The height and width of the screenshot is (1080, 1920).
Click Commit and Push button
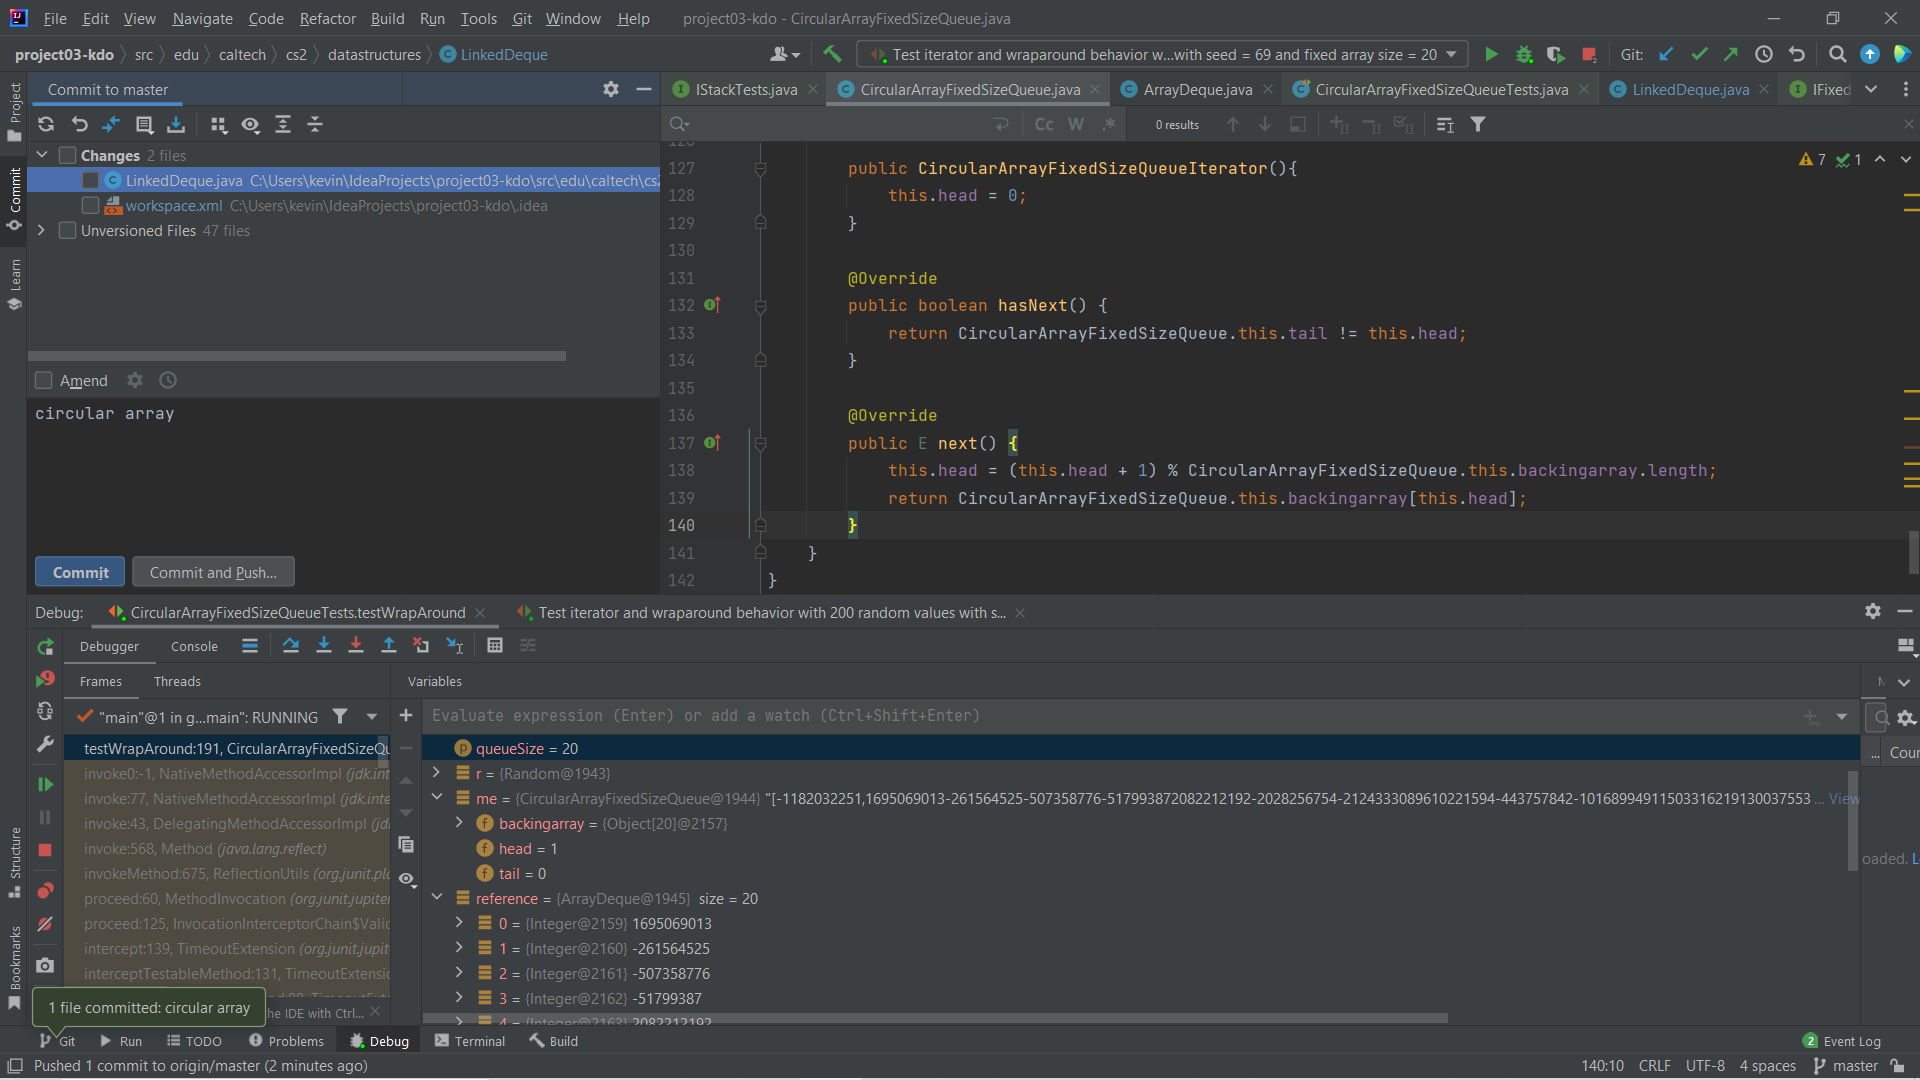(213, 572)
